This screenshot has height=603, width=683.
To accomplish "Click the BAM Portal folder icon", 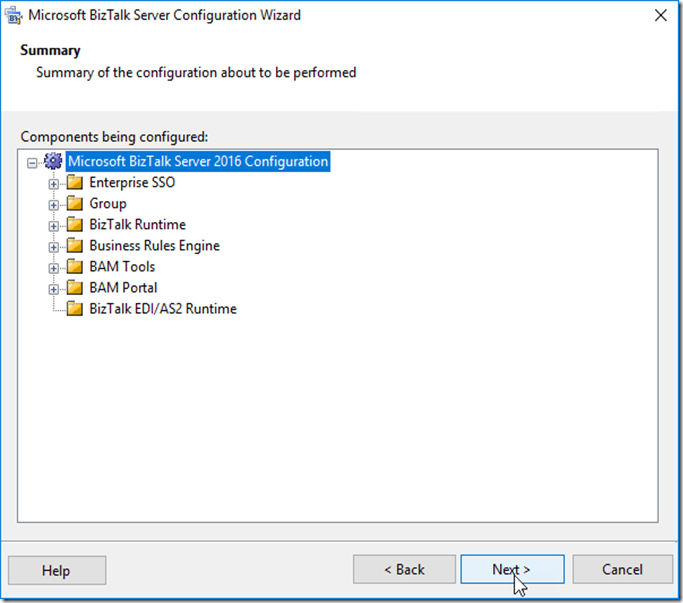I will 74,288.
